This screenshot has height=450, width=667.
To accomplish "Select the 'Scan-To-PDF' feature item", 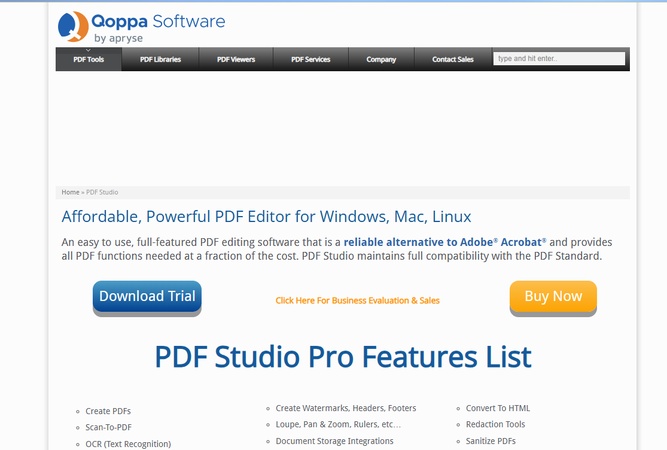I will (x=108, y=427).
